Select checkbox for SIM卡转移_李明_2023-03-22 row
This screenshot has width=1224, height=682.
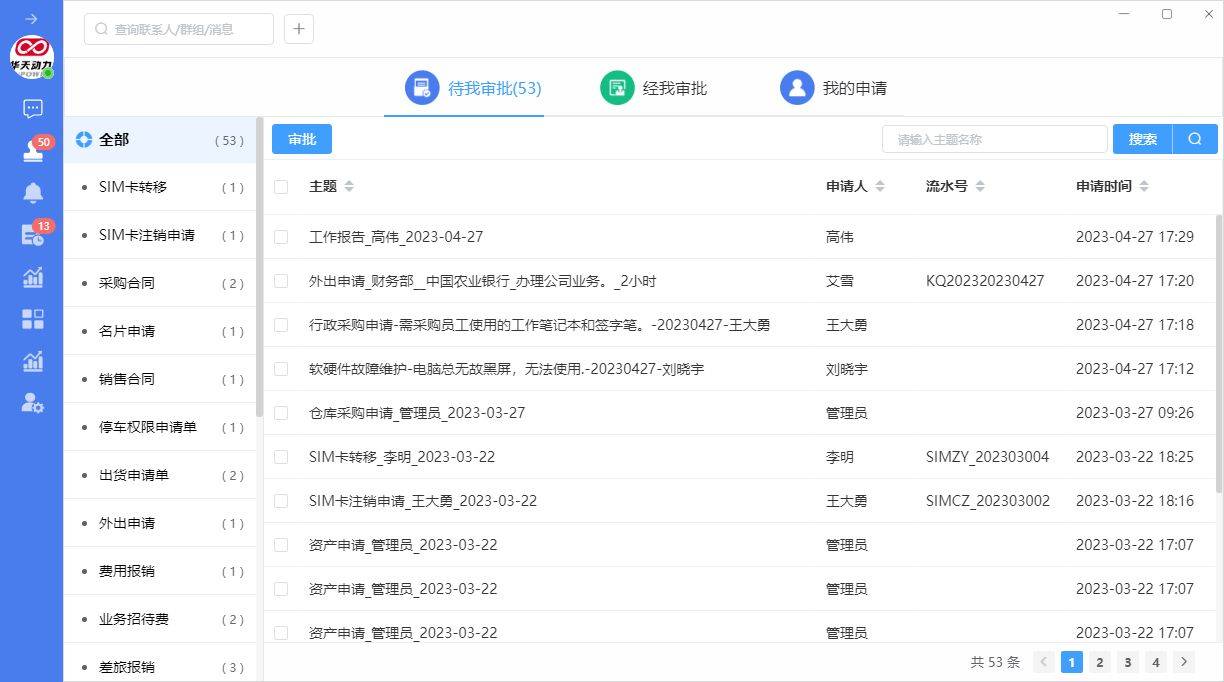[x=281, y=457]
